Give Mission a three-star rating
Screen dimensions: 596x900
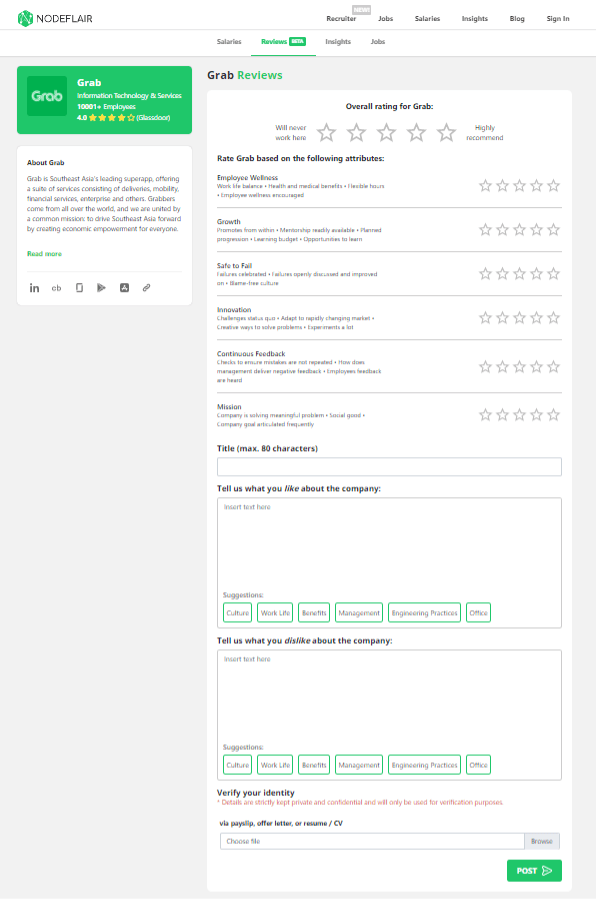519,414
